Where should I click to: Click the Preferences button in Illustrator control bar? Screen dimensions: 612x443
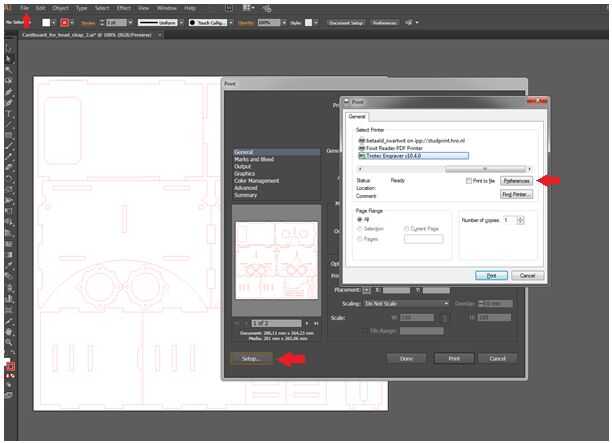pos(384,23)
